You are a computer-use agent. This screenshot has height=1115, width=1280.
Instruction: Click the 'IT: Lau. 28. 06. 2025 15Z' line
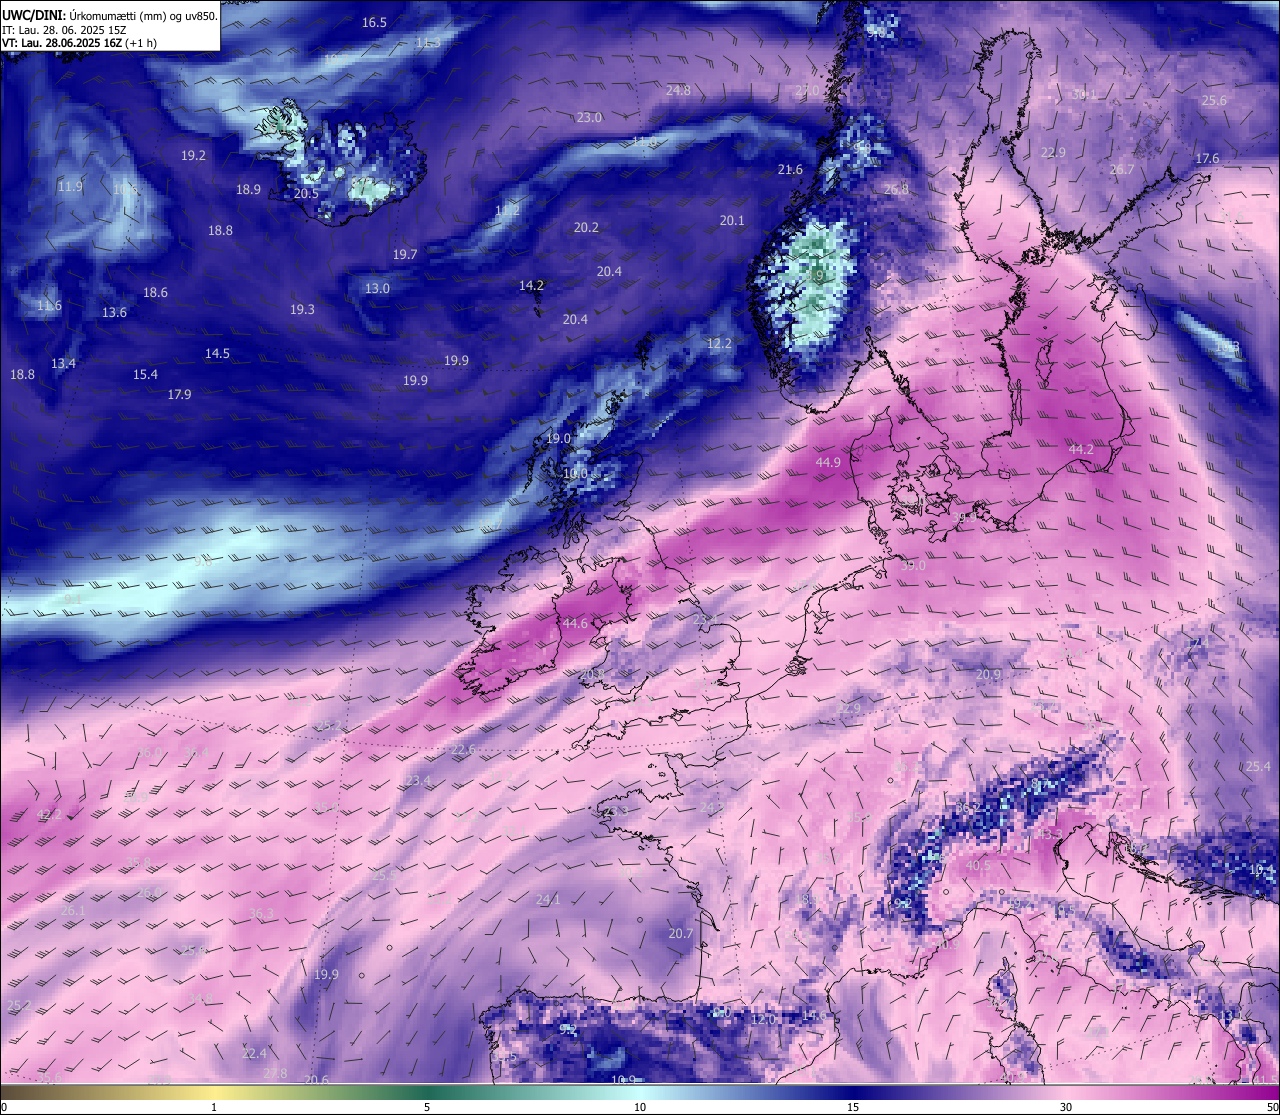pyautogui.click(x=64, y=30)
